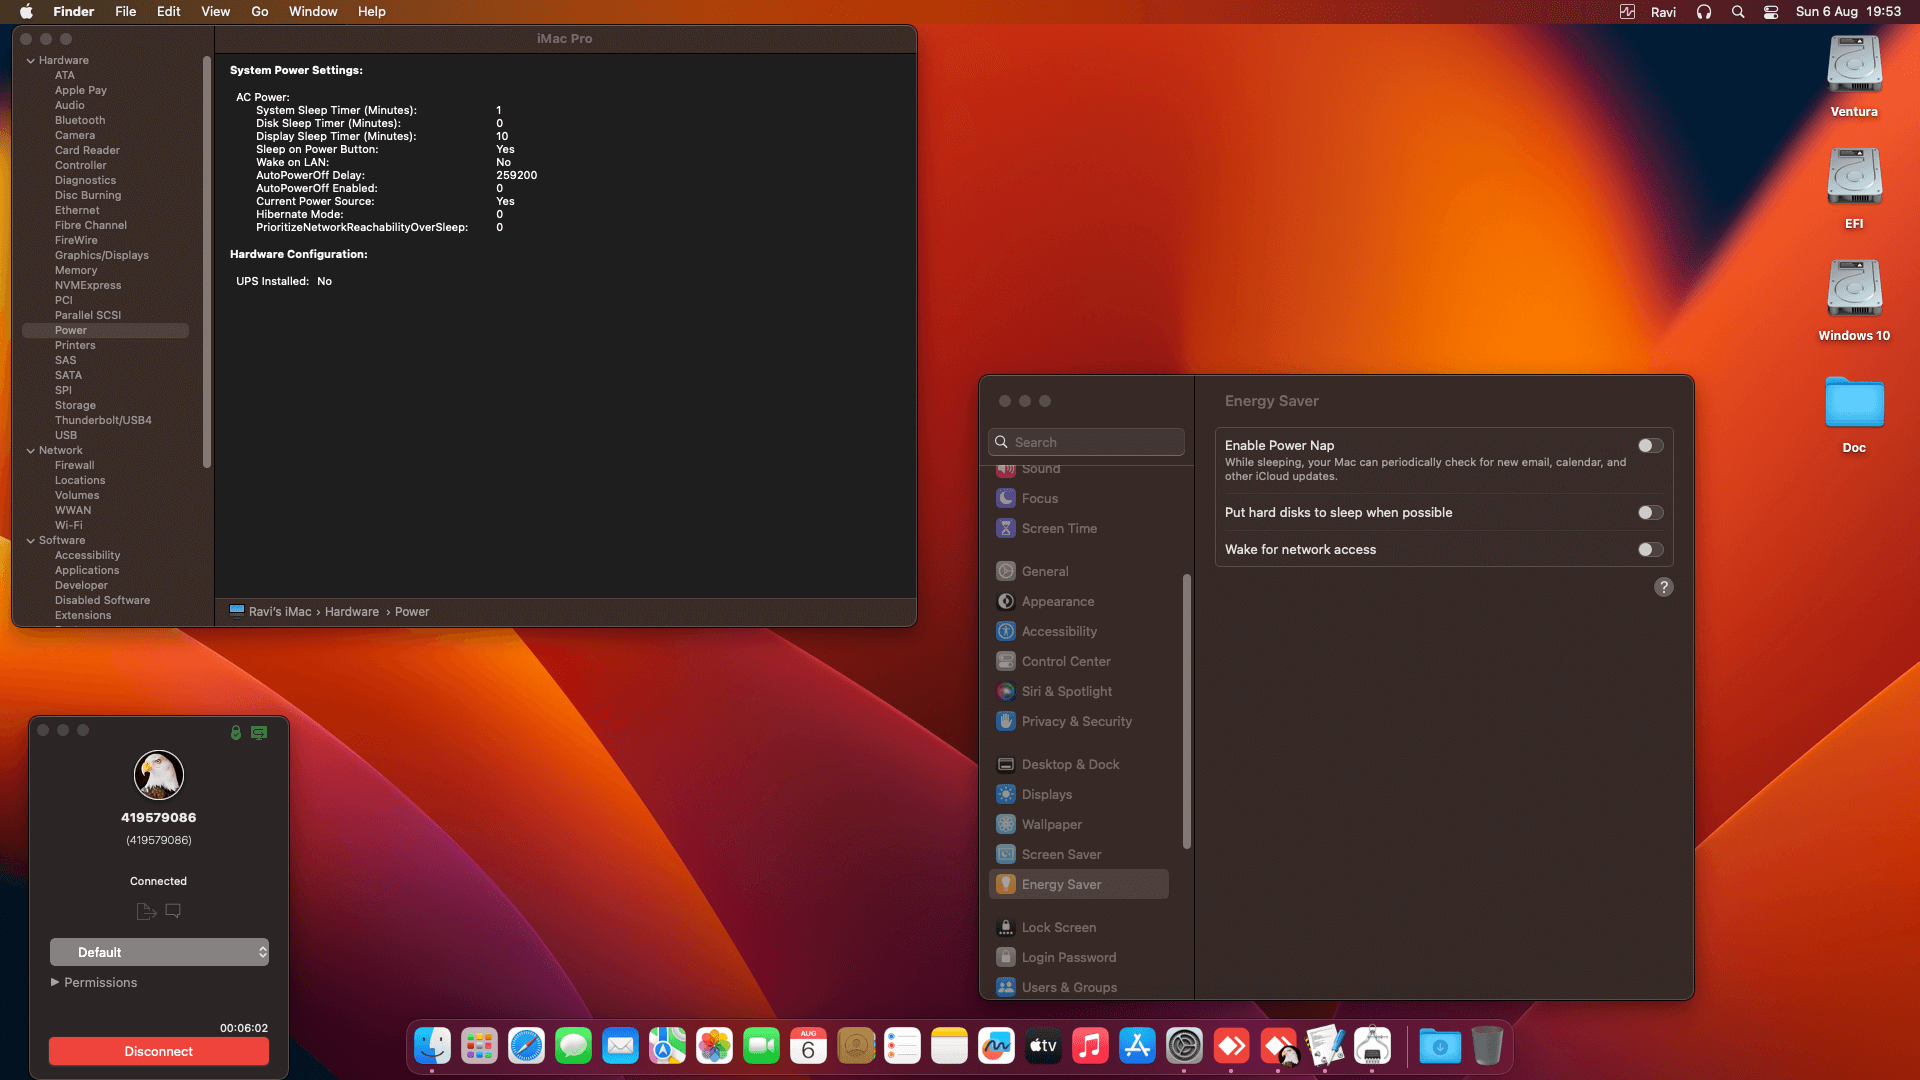
Task: Toggle Put hard disks to sleep
Action: 1651,513
